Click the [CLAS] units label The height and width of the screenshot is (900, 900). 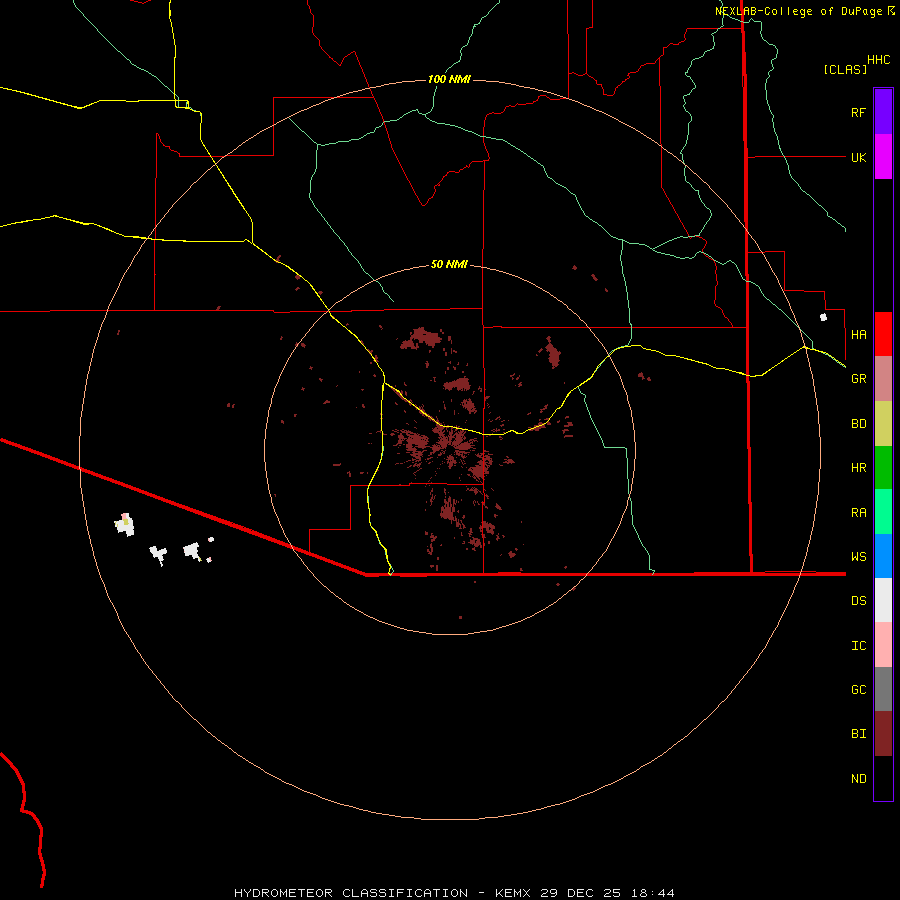point(844,69)
